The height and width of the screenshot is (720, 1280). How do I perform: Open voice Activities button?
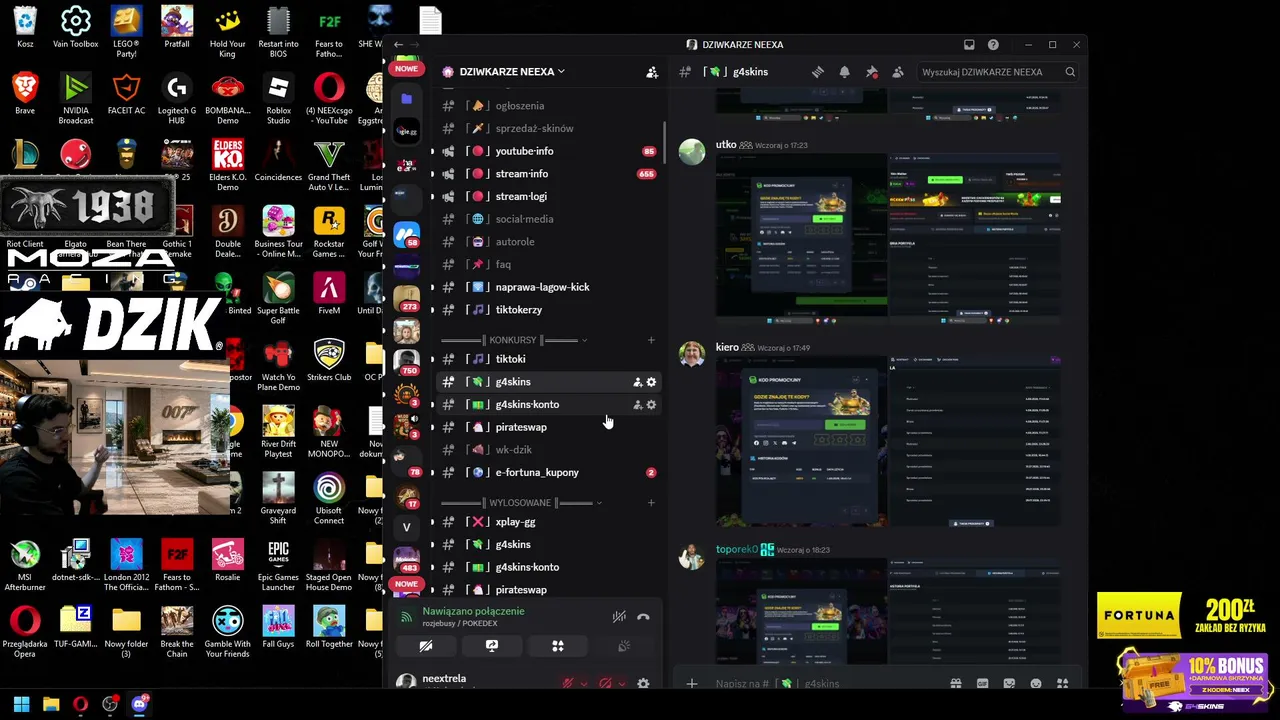pyautogui.click(x=558, y=646)
